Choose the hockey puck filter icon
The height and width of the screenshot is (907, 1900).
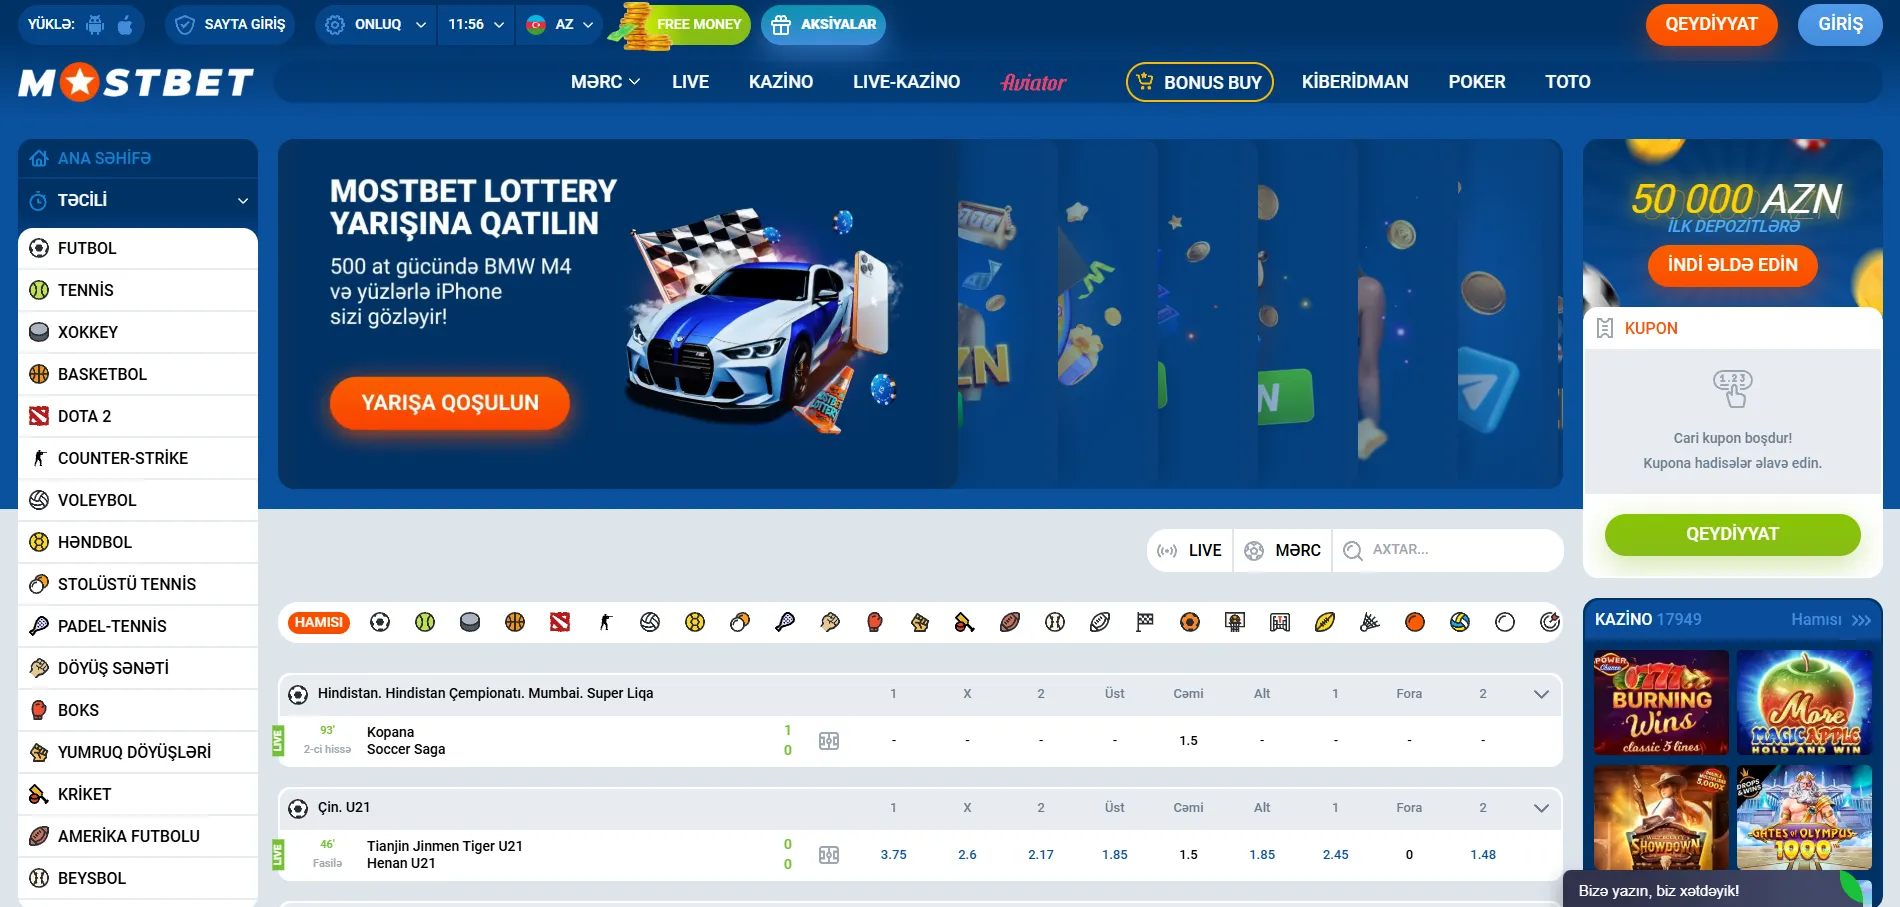pos(470,622)
